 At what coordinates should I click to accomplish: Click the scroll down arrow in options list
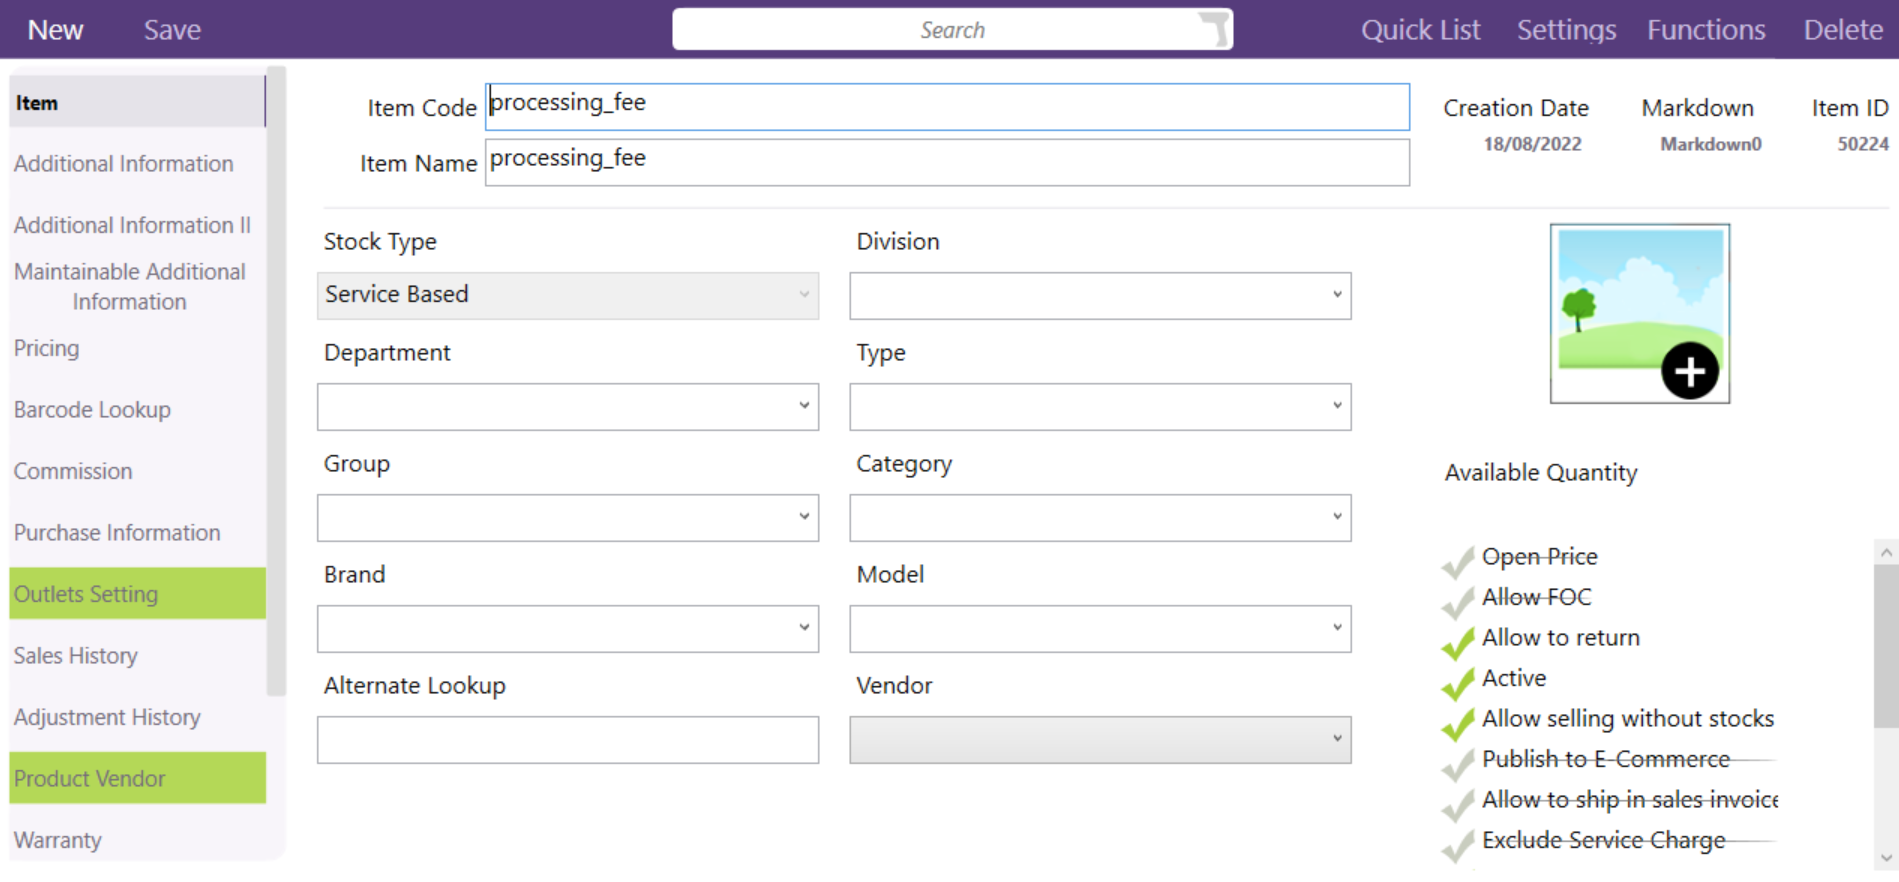1885,857
